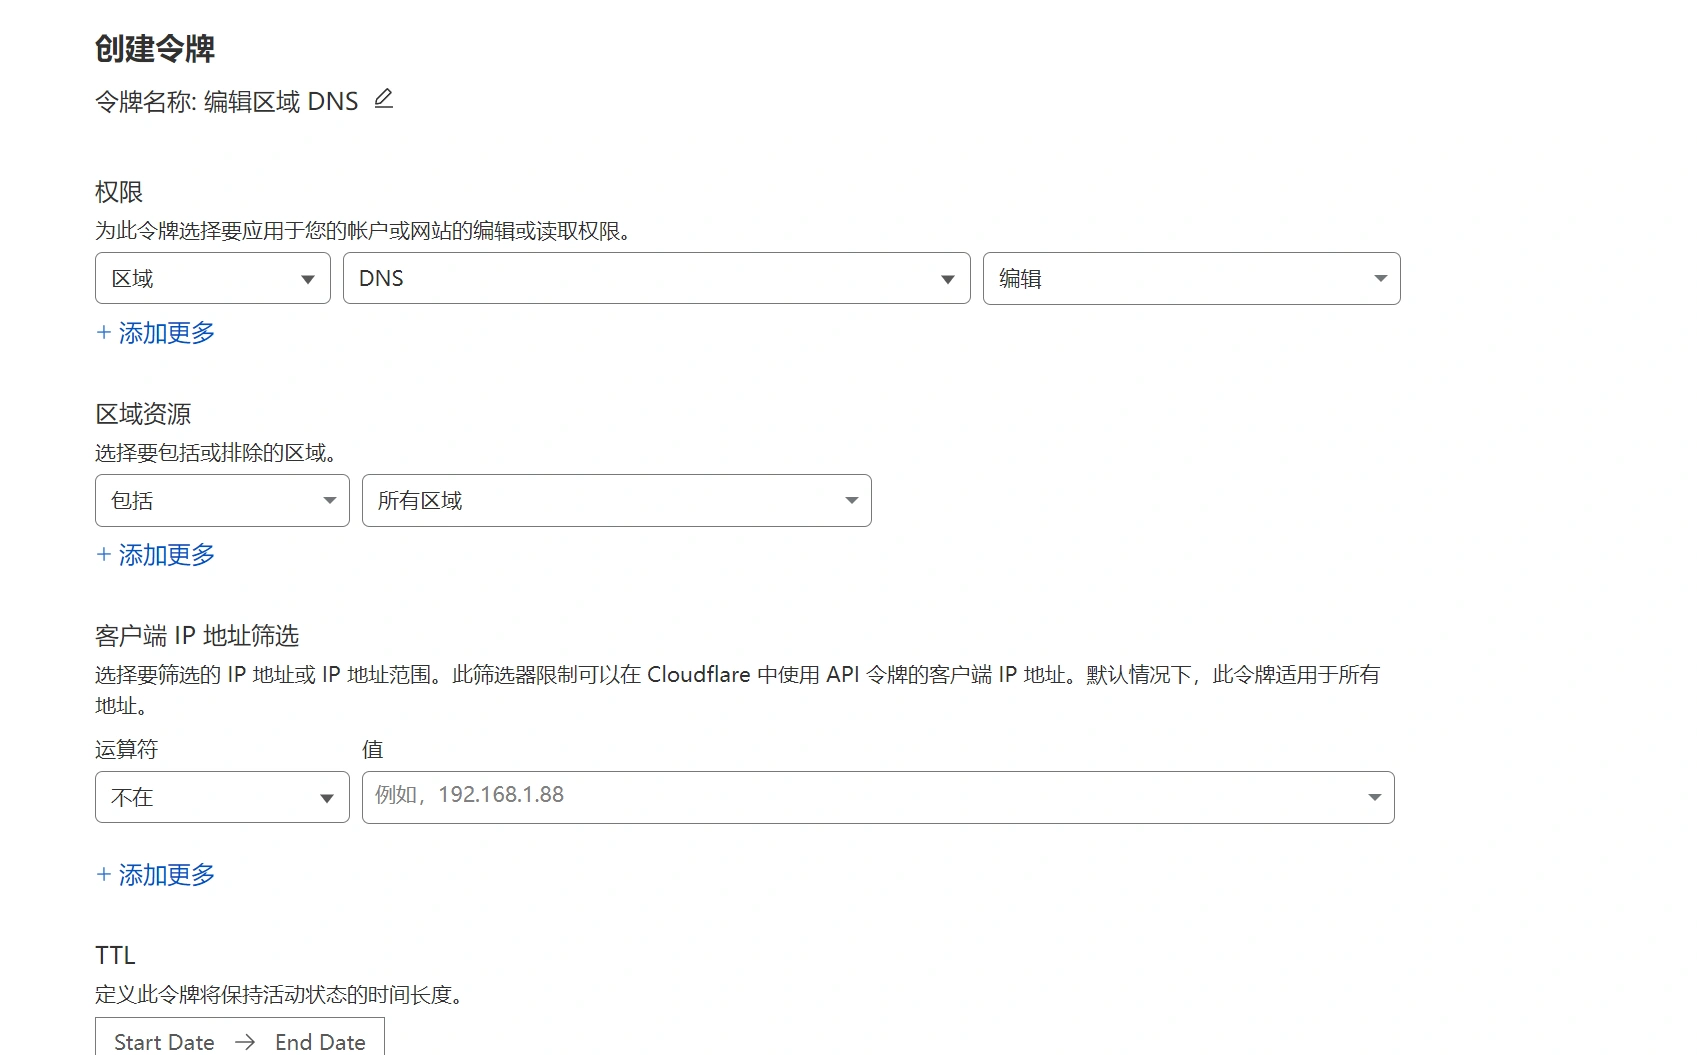Viewport: 1697px width, 1055px height.
Task: Click 添加更多 link under the 区域资源 section
Action: coord(166,554)
